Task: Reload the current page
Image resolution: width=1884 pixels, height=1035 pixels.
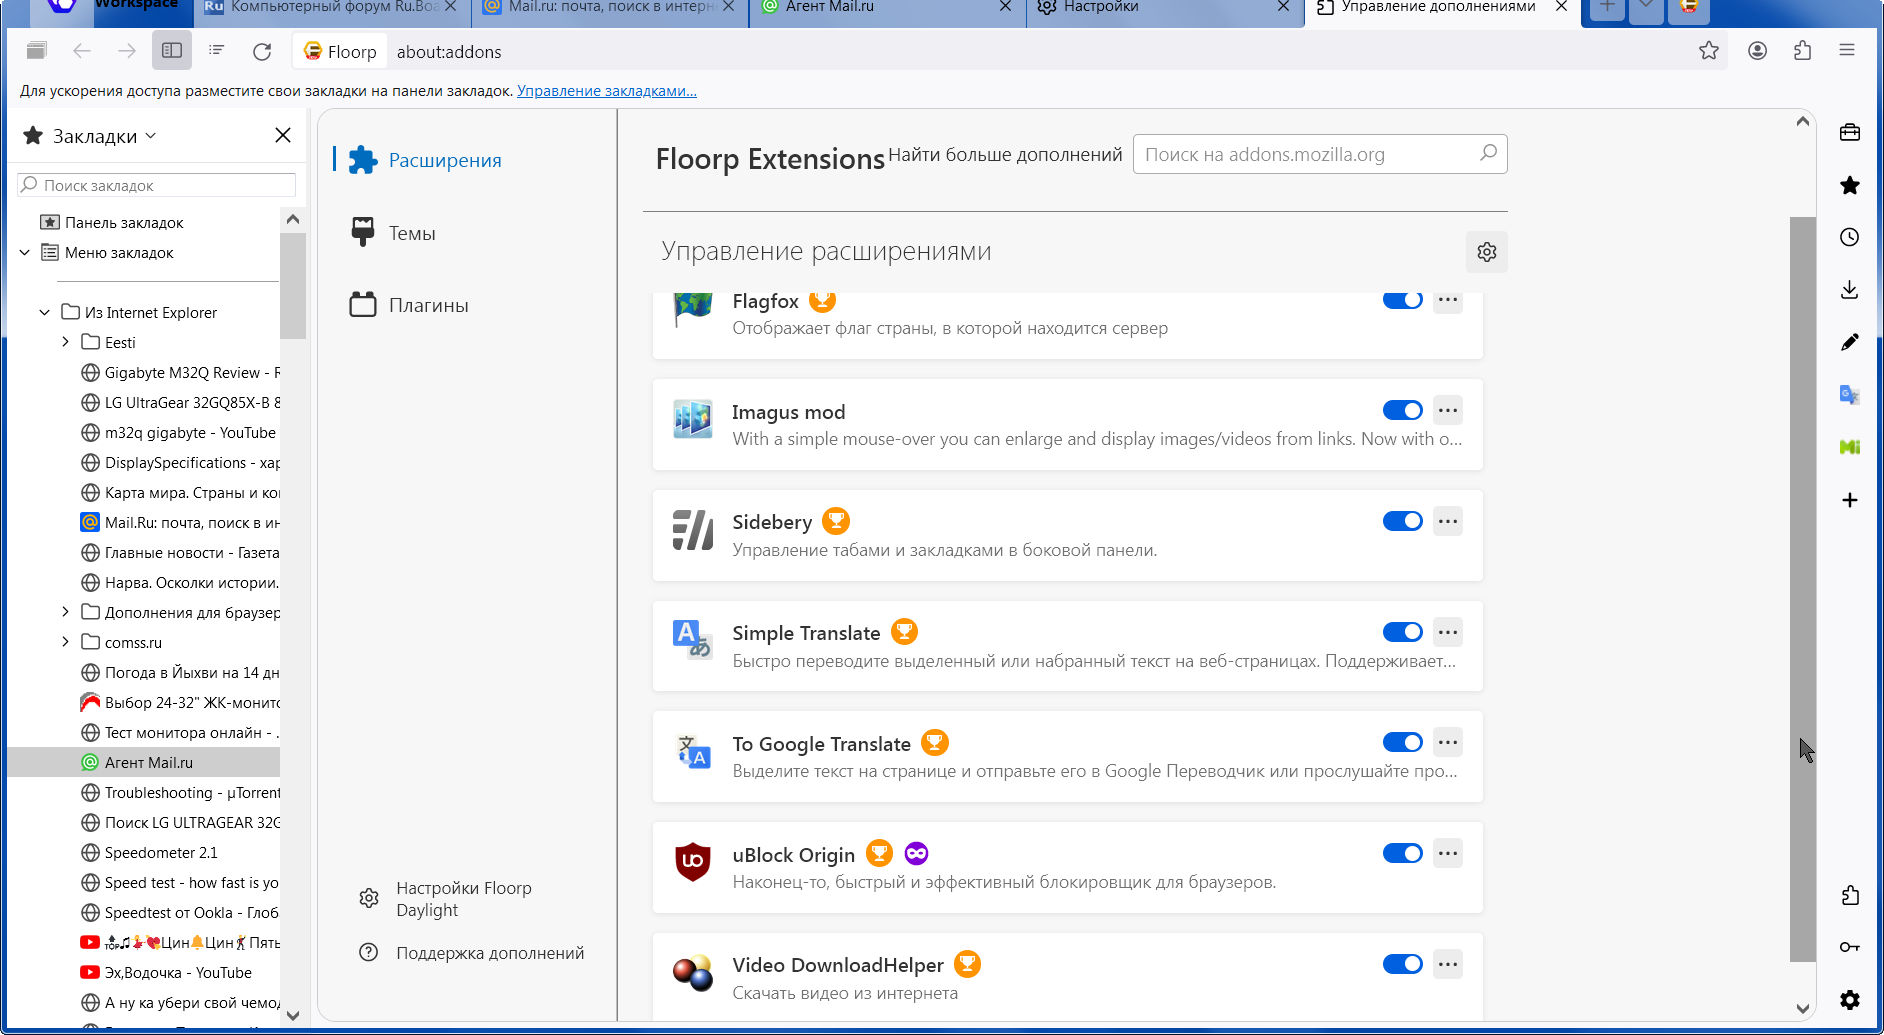Action: click(x=262, y=51)
